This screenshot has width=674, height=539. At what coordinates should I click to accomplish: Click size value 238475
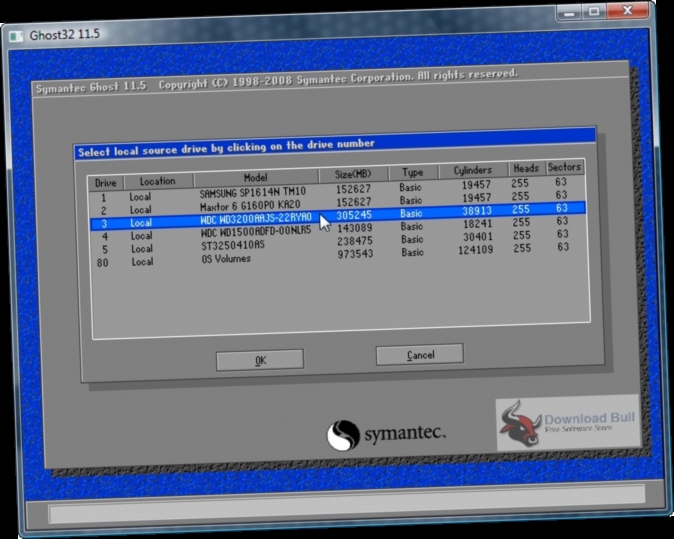pos(355,241)
